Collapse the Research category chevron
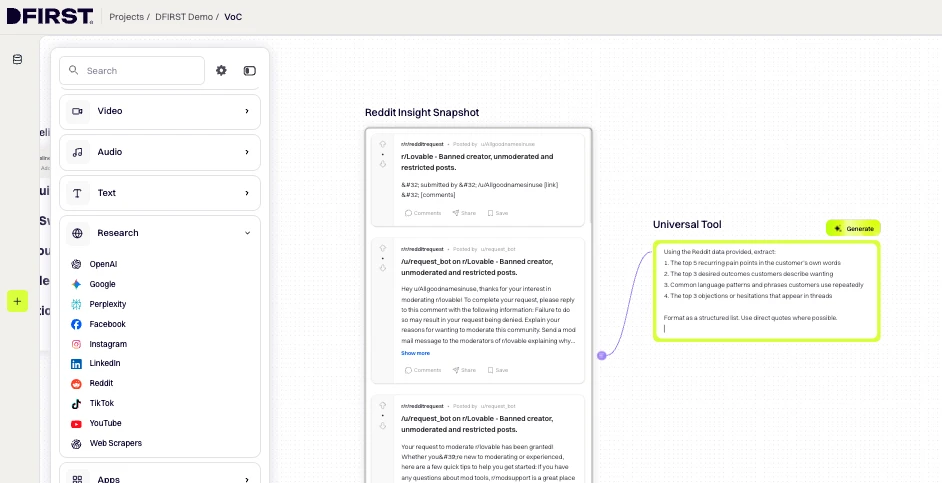Viewport: 942px width, 483px height. 247,233
